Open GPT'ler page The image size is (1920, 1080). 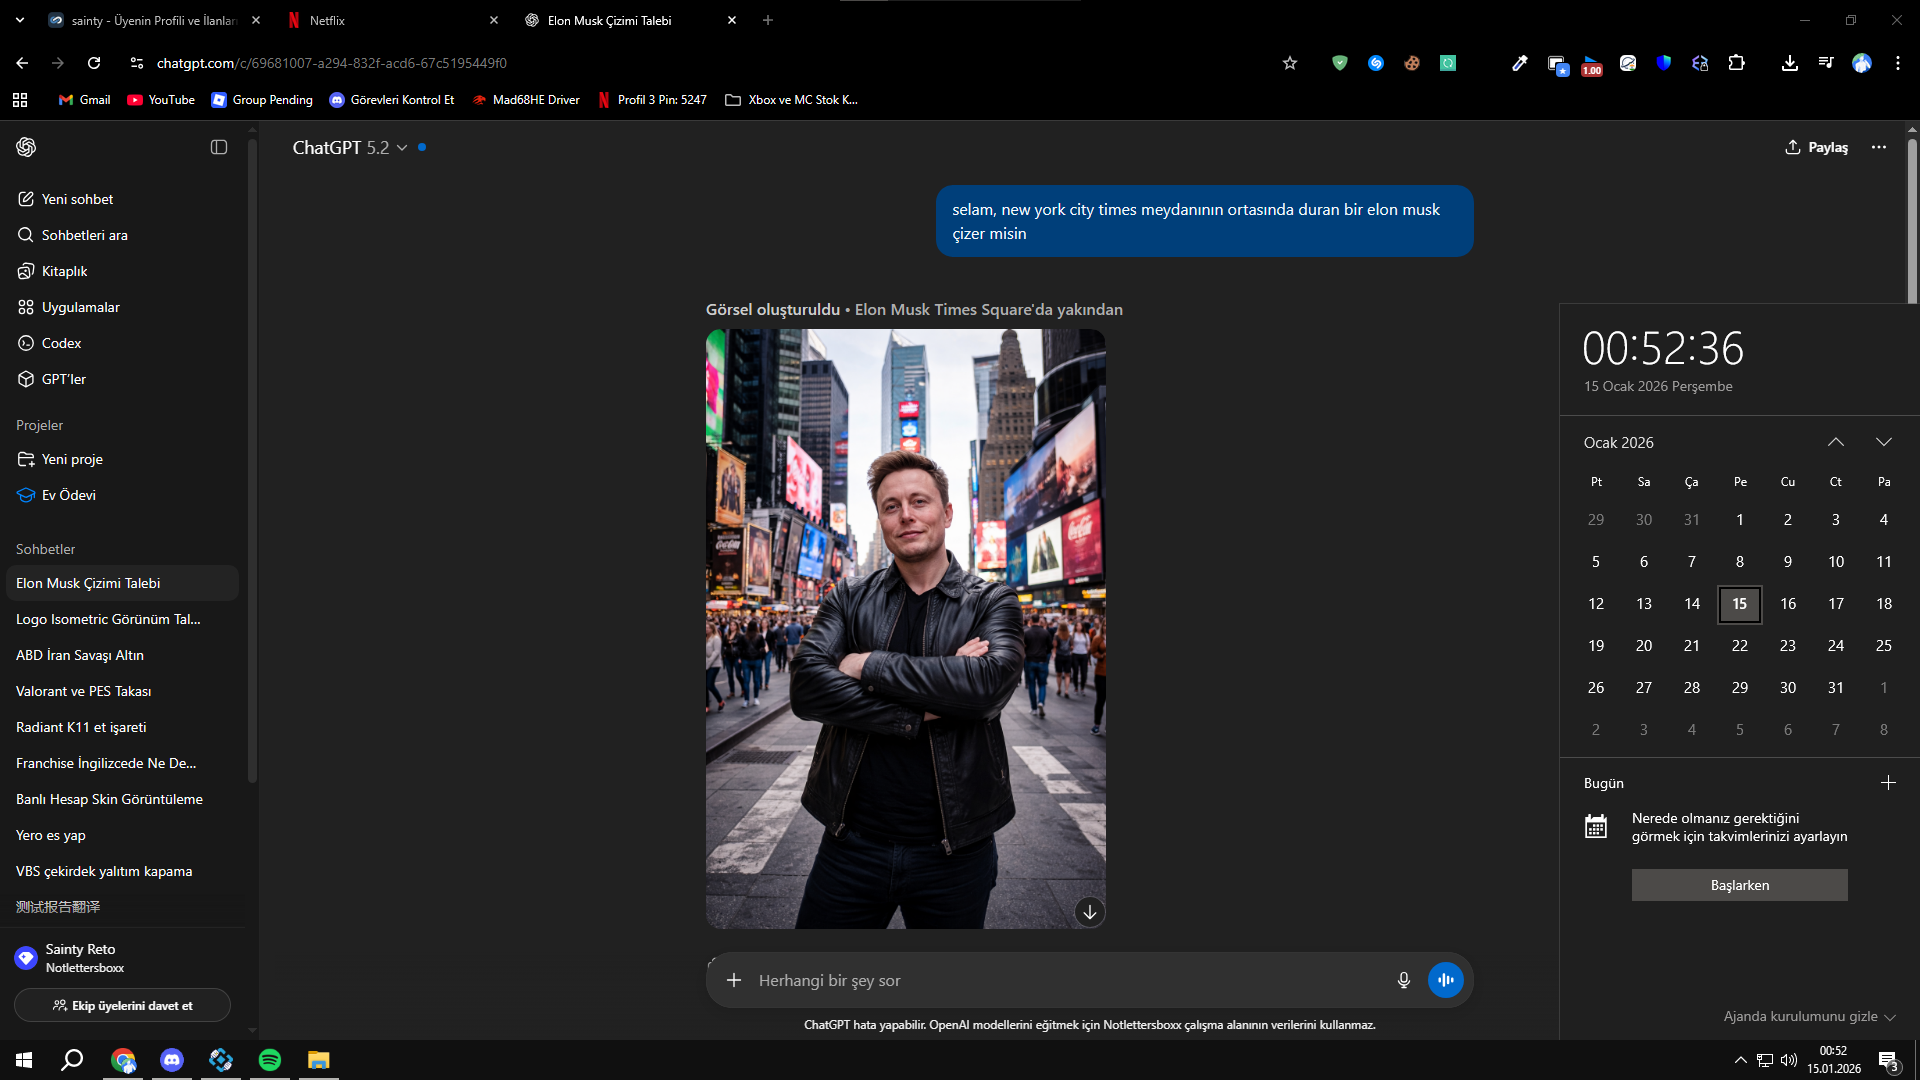[122, 379]
